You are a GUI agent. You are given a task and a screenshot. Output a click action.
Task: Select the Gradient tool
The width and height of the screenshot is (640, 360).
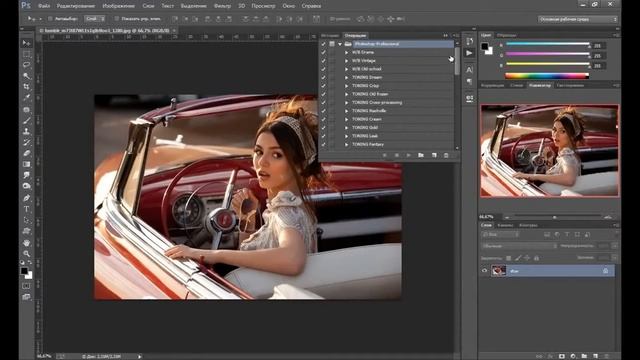[x=27, y=164]
